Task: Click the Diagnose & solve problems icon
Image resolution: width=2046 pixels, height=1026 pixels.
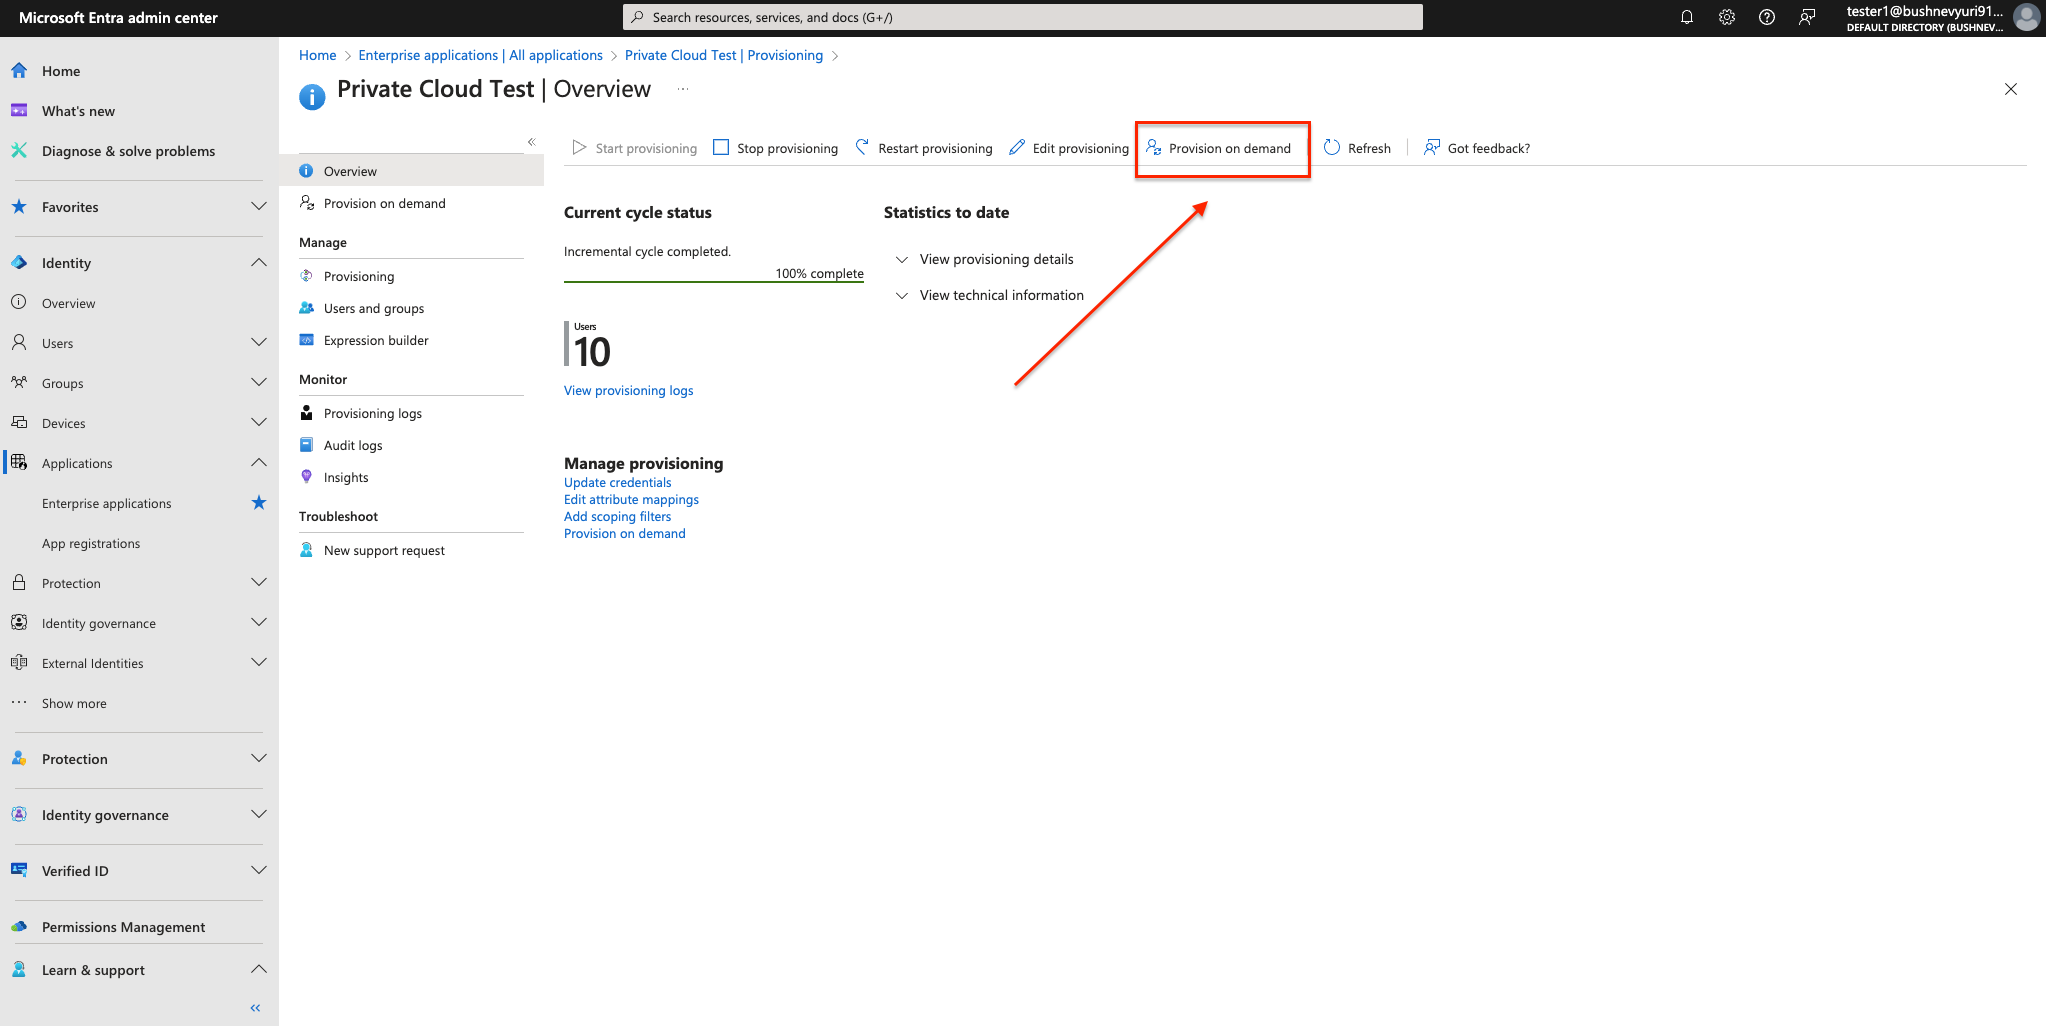Action: click(19, 151)
